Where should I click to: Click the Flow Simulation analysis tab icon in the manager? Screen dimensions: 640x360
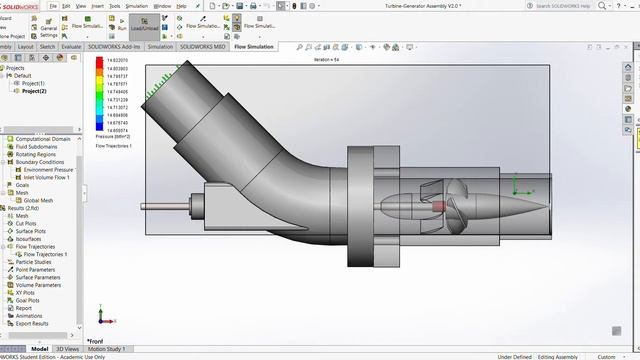pyautogui.click(x=74, y=58)
